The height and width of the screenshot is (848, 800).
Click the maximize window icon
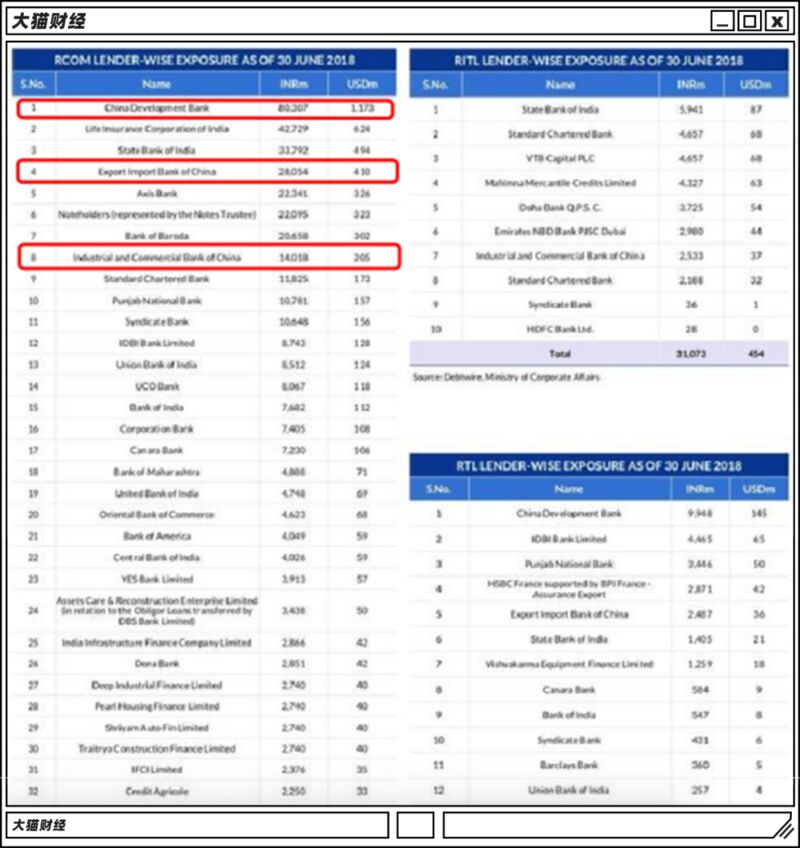tap(749, 21)
